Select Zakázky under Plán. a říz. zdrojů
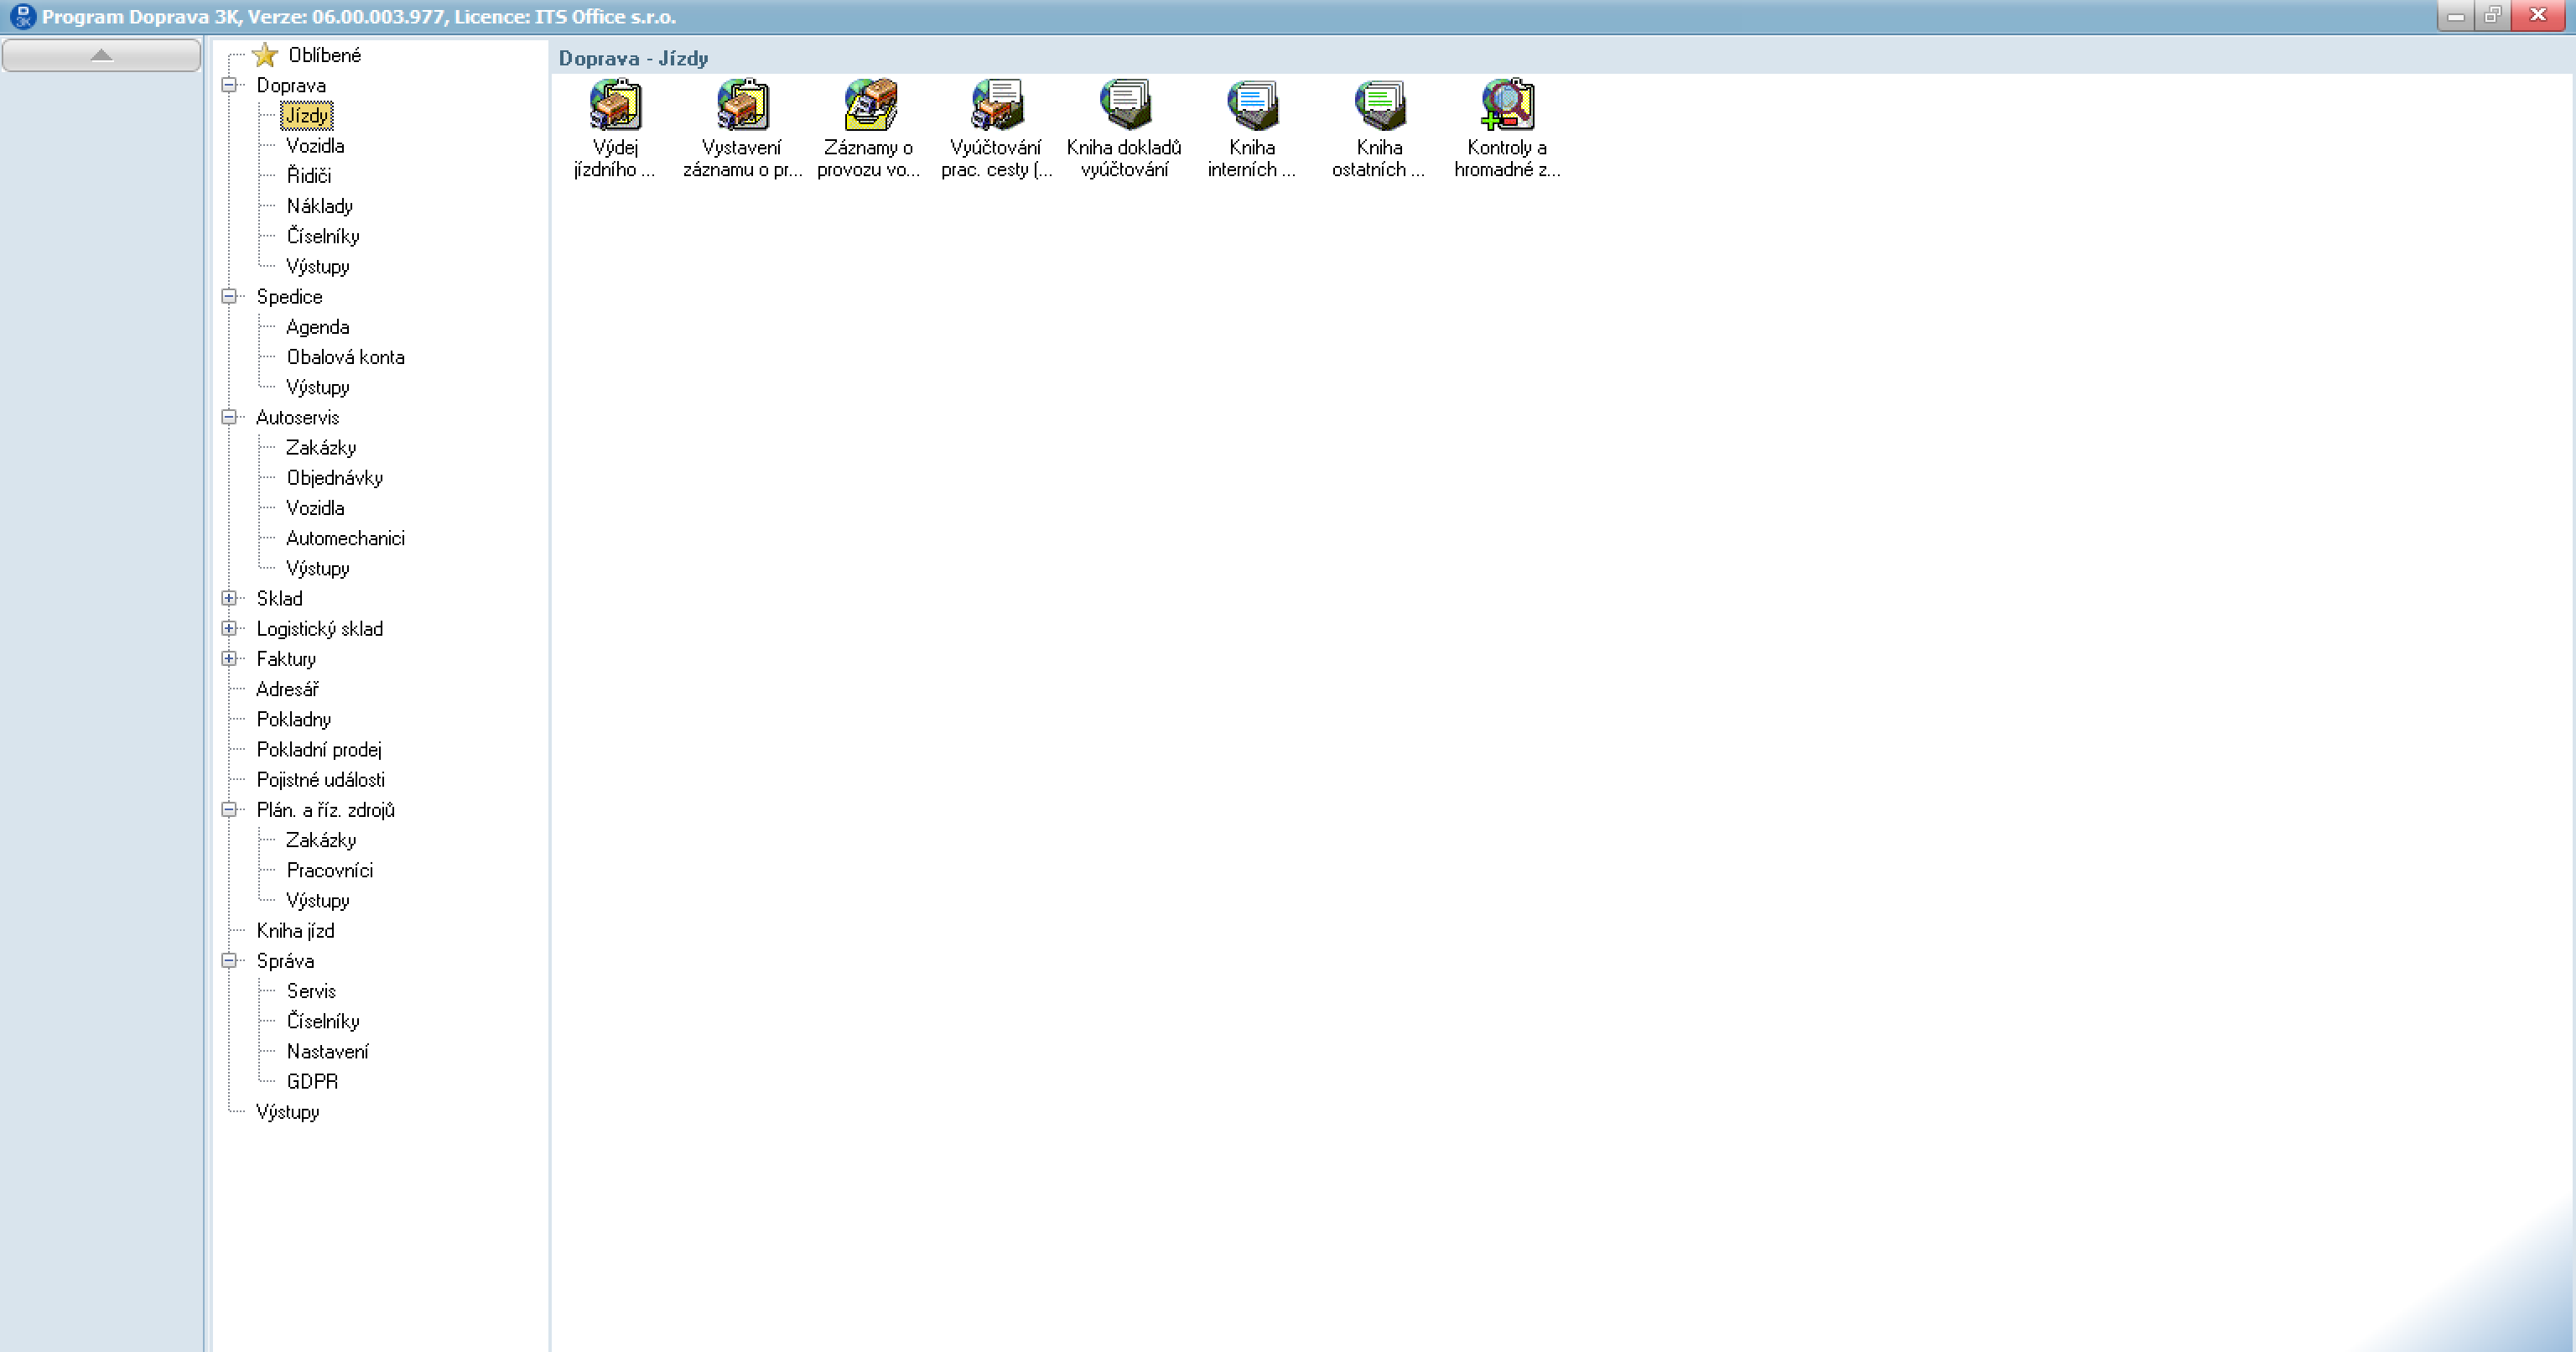This screenshot has width=2576, height=1352. (x=320, y=840)
